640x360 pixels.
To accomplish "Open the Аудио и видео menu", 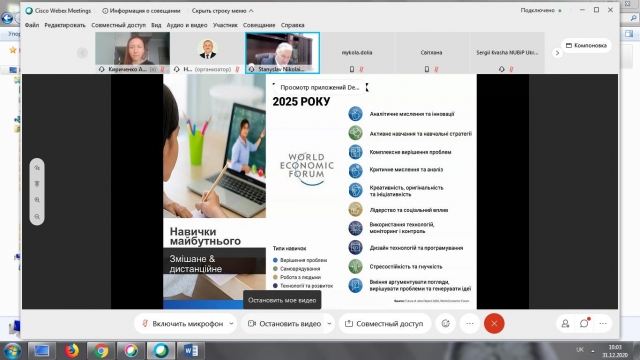I will pyautogui.click(x=187, y=25).
